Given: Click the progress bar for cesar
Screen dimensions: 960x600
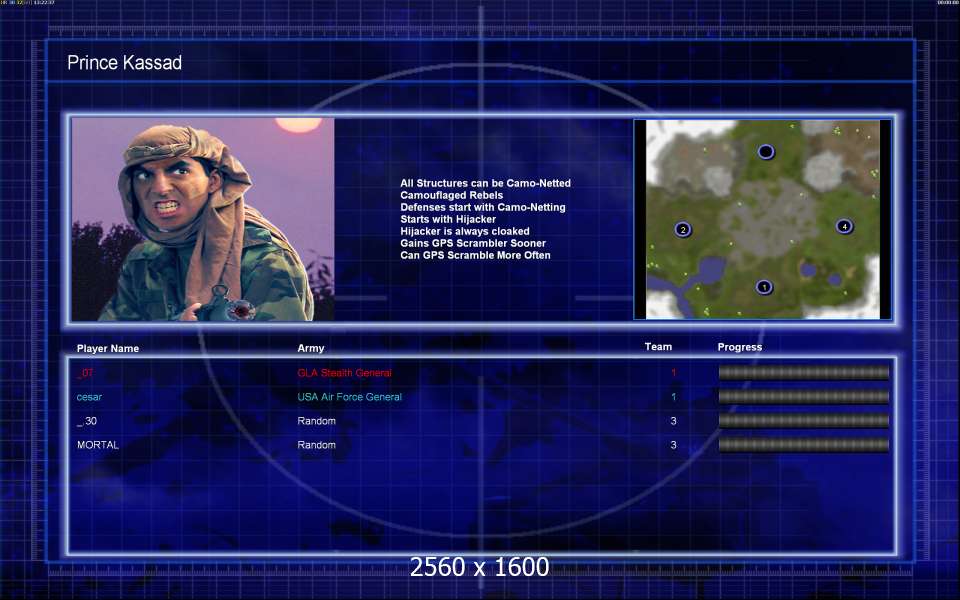Looking at the screenshot, I should (x=803, y=397).
